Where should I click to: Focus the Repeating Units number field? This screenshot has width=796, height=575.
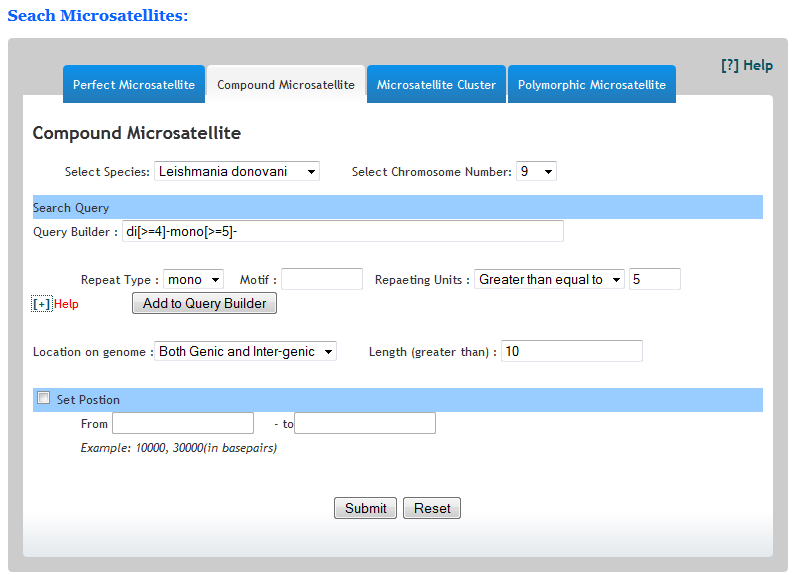655,280
